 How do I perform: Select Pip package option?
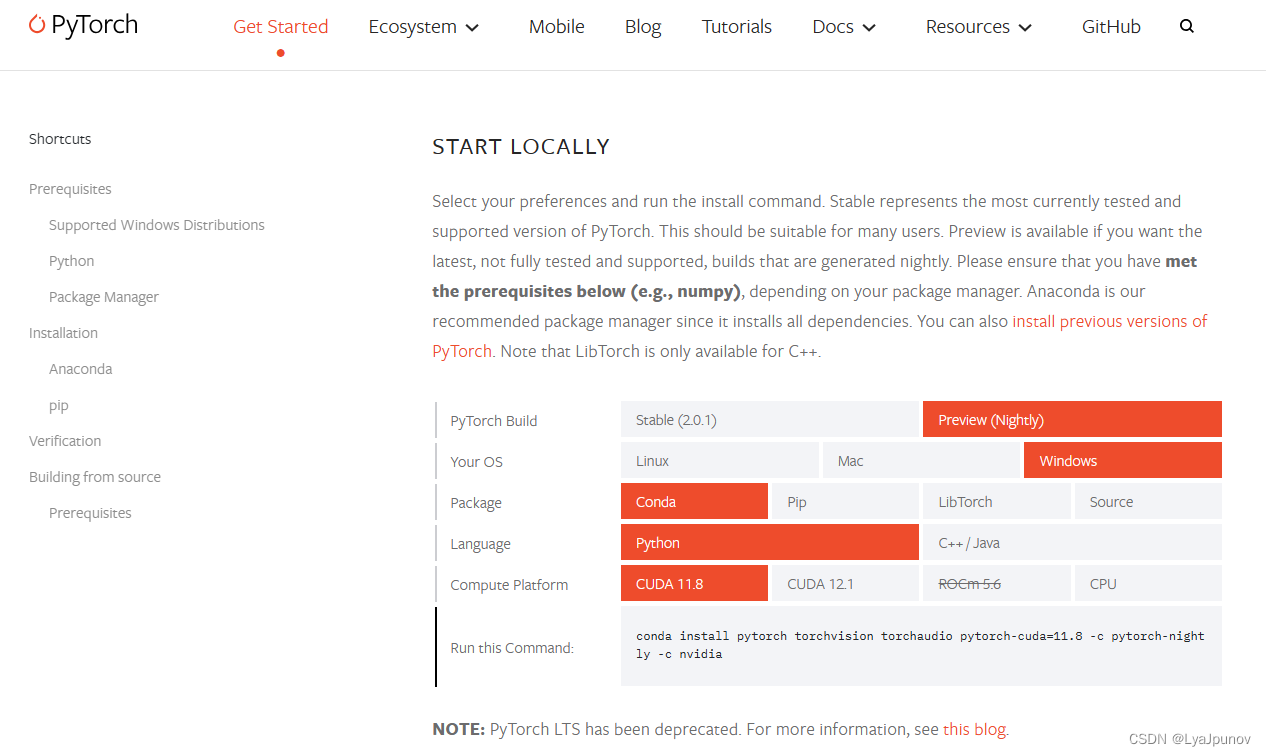tap(845, 502)
